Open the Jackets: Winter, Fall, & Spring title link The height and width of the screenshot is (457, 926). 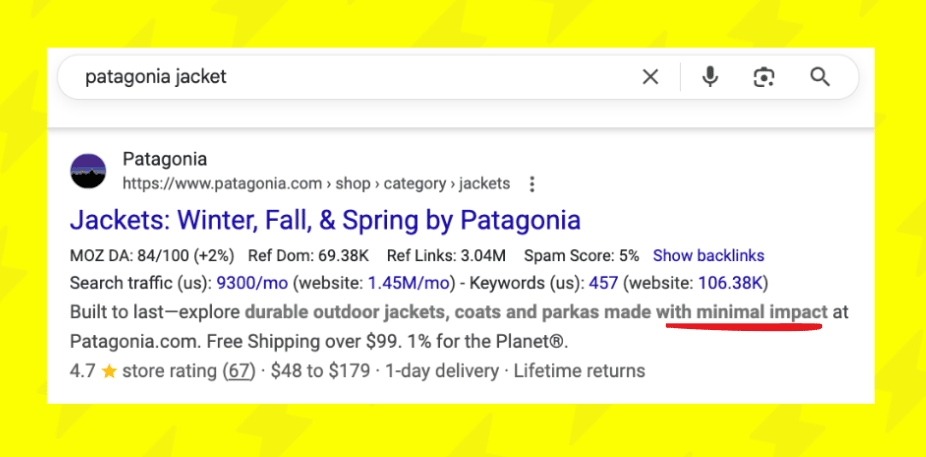pos(325,219)
